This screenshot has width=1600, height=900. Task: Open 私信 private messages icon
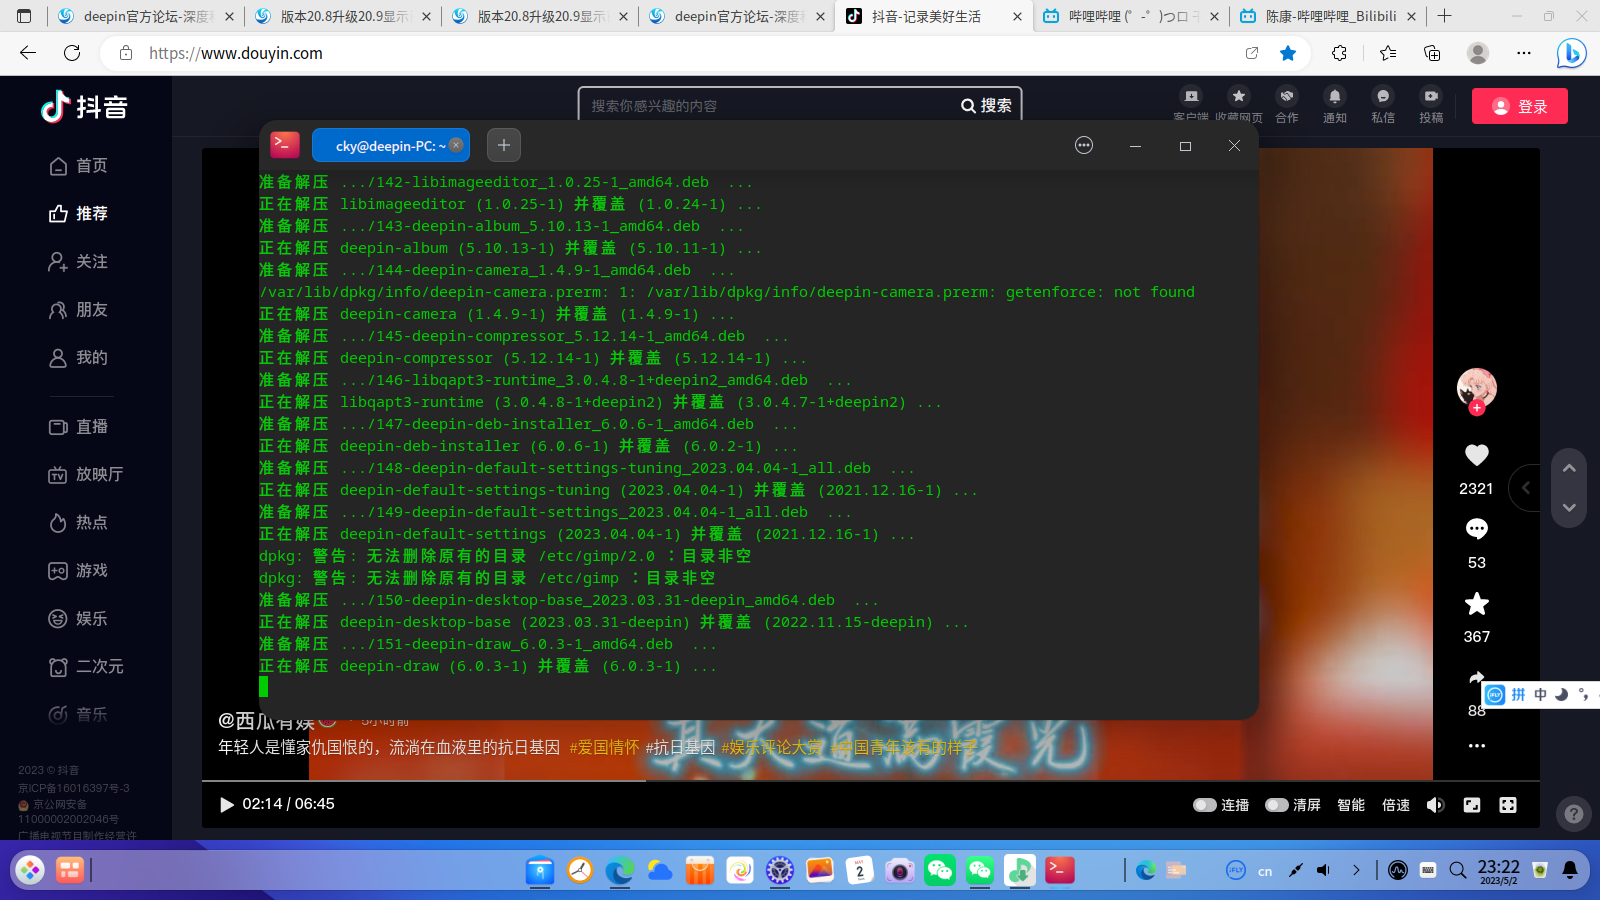click(1382, 98)
